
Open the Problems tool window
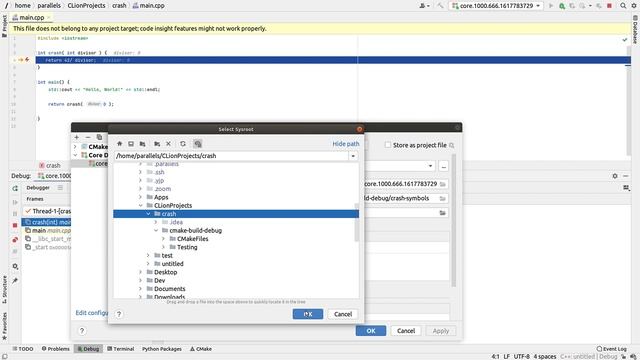point(56,349)
